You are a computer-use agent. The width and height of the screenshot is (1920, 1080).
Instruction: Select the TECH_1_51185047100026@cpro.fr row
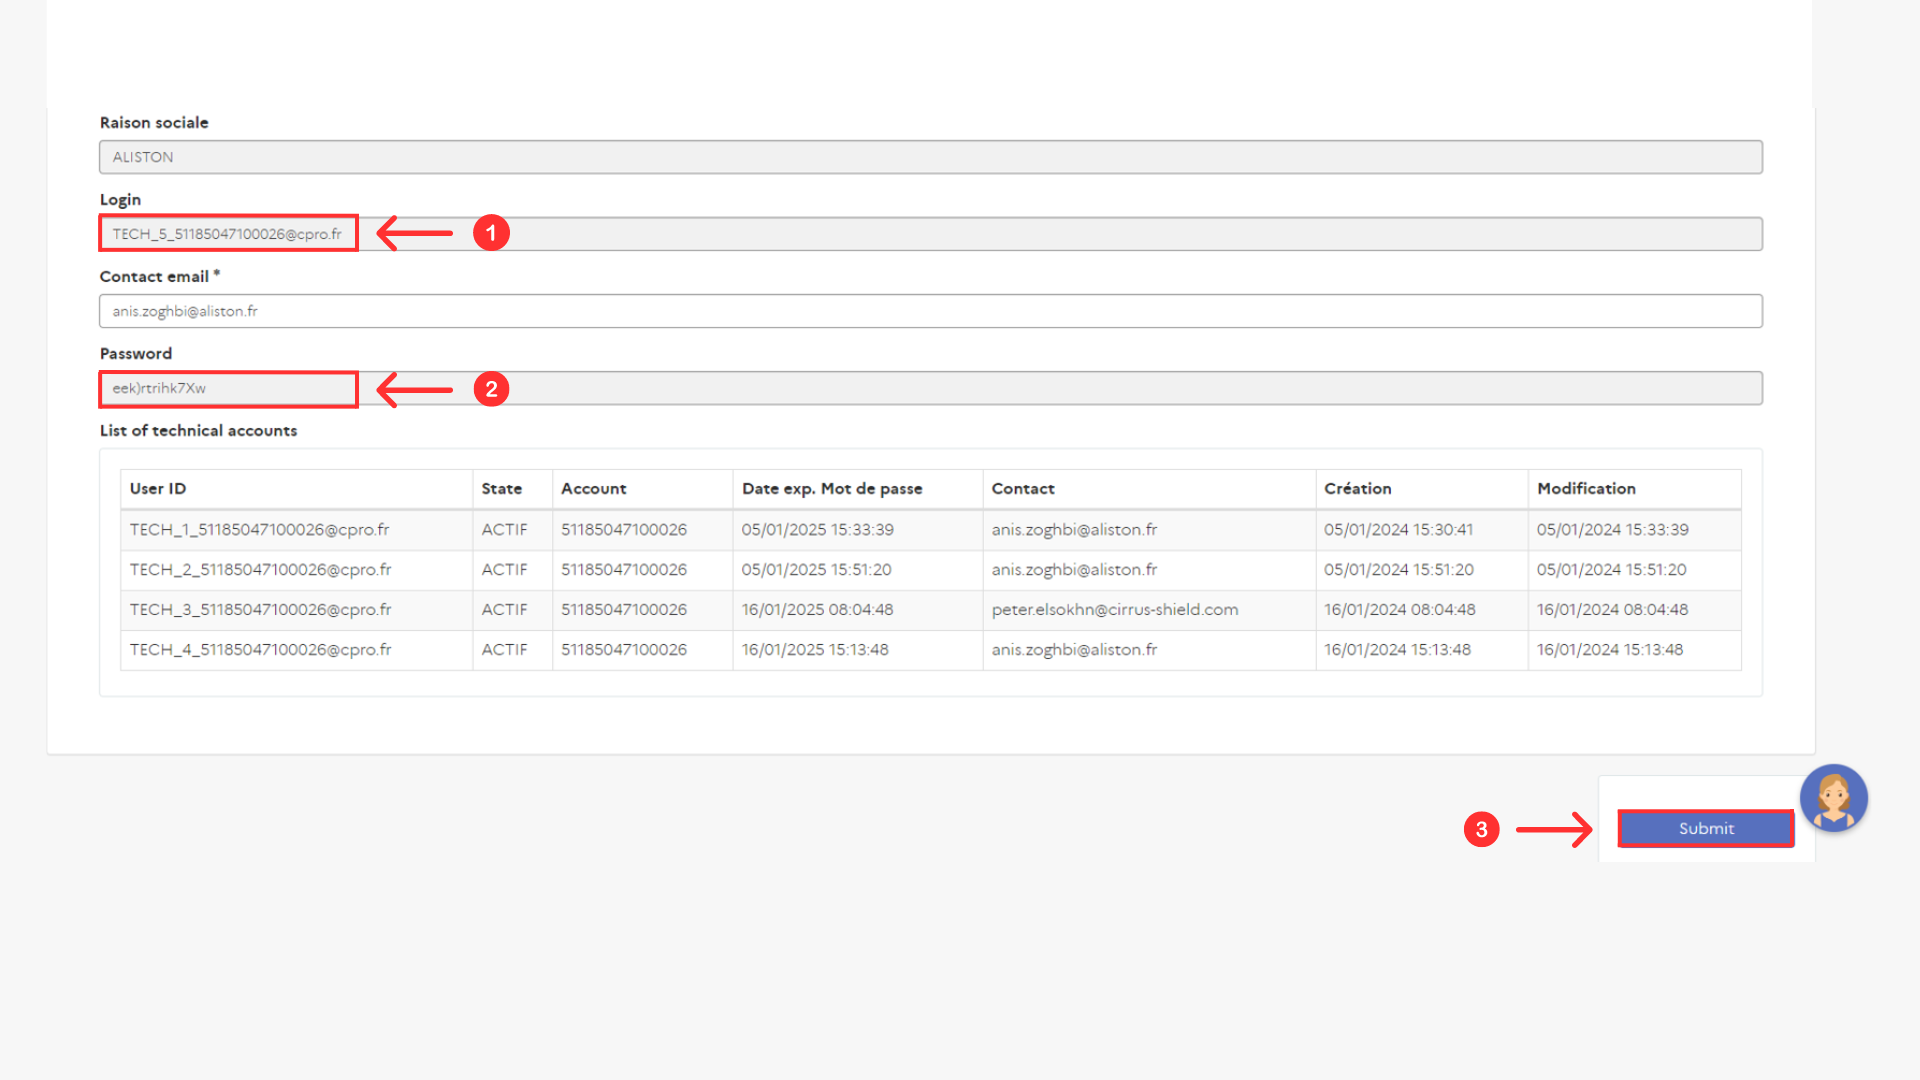tap(259, 530)
